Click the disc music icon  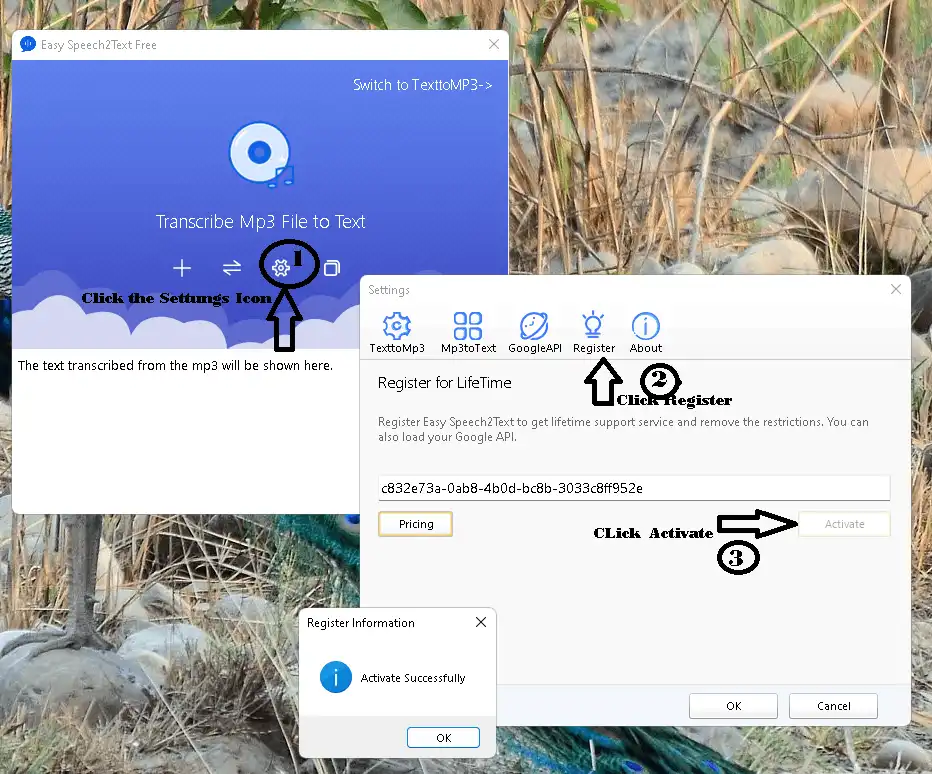click(x=262, y=155)
